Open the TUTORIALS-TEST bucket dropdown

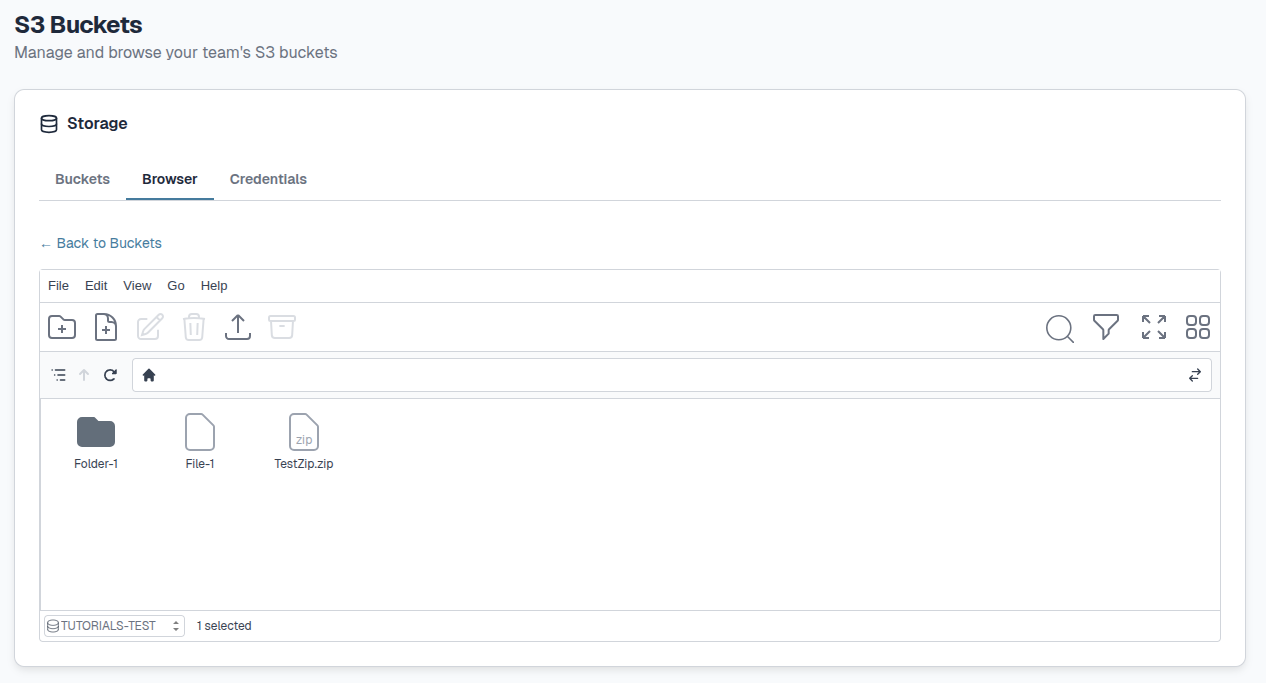coord(115,626)
